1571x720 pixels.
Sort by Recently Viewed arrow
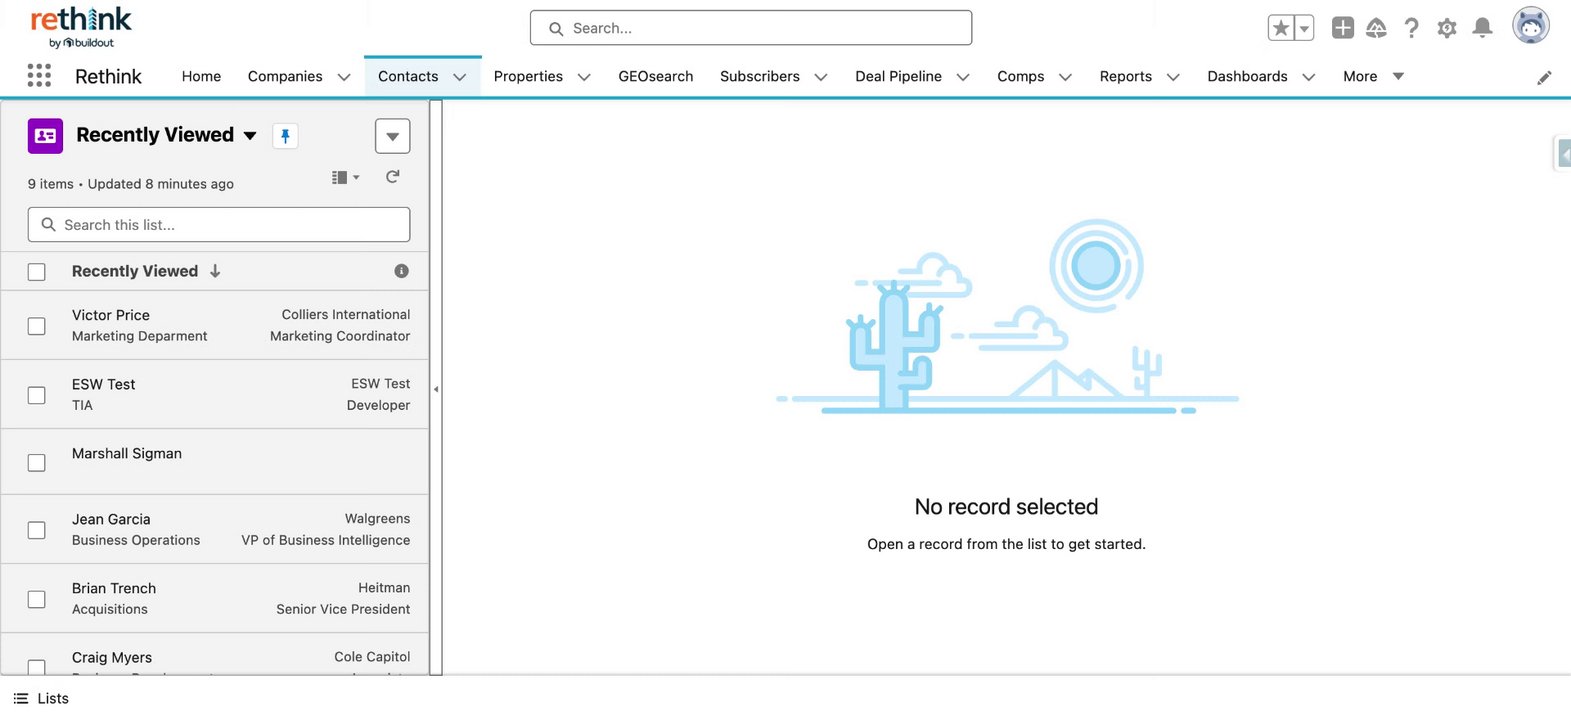click(215, 271)
